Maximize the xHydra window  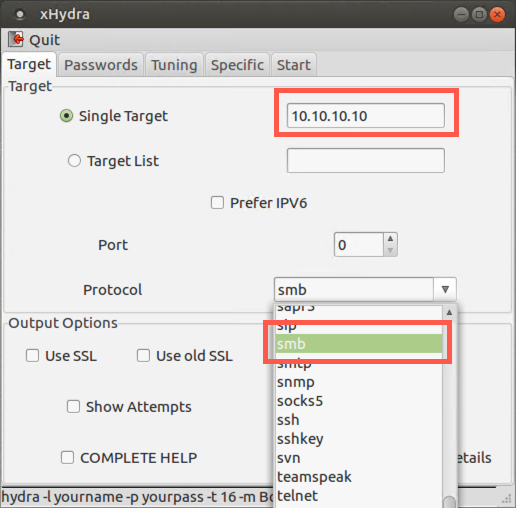[479, 14]
